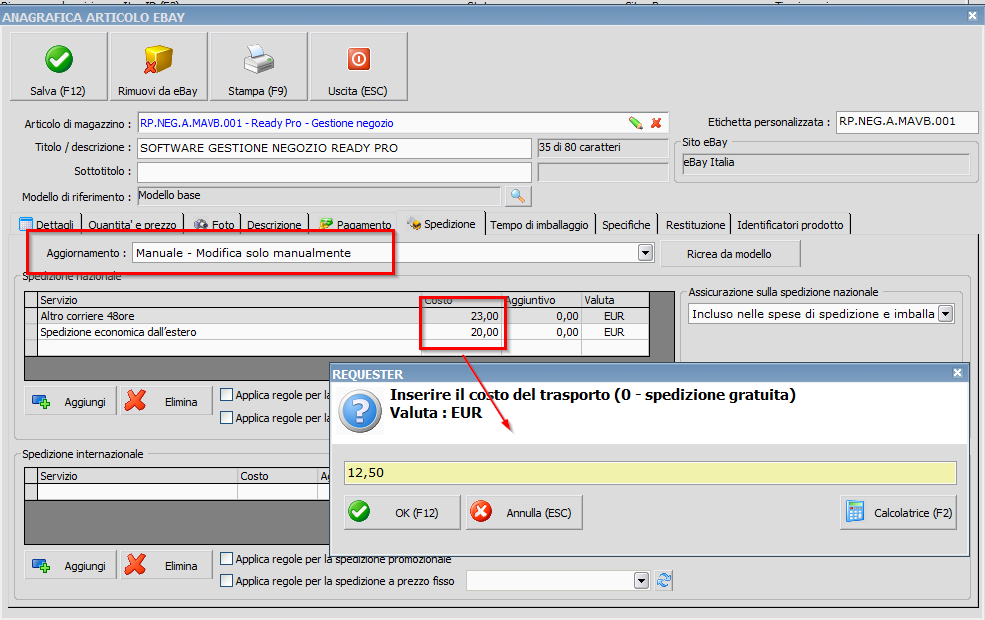Click the Sottotitolo input field
This screenshot has width=985, height=620.
click(x=334, y=172)
